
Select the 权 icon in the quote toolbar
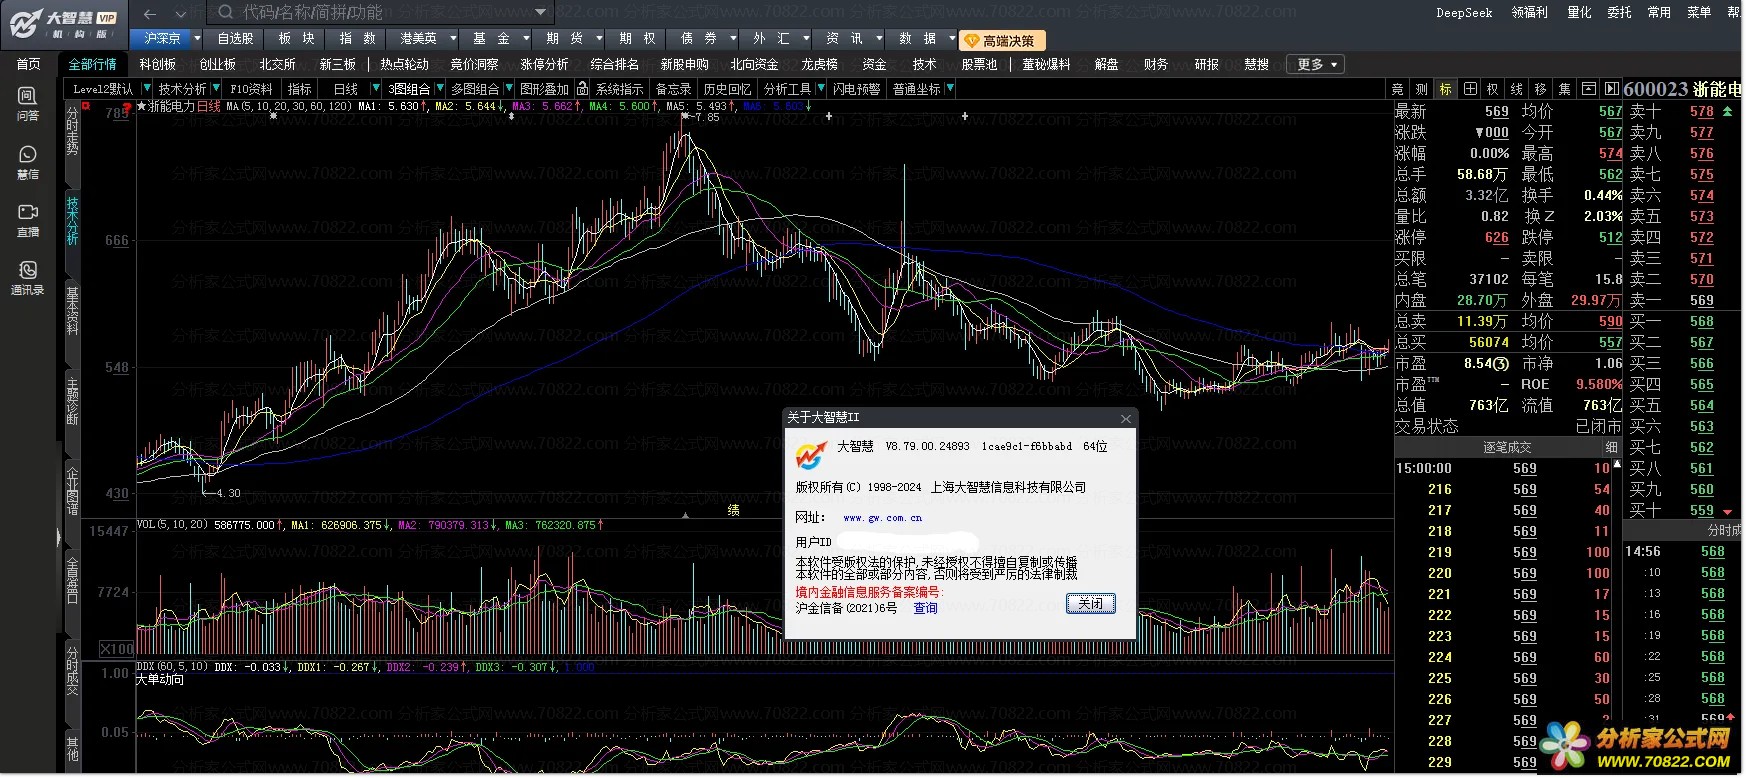coord(1493,89)
